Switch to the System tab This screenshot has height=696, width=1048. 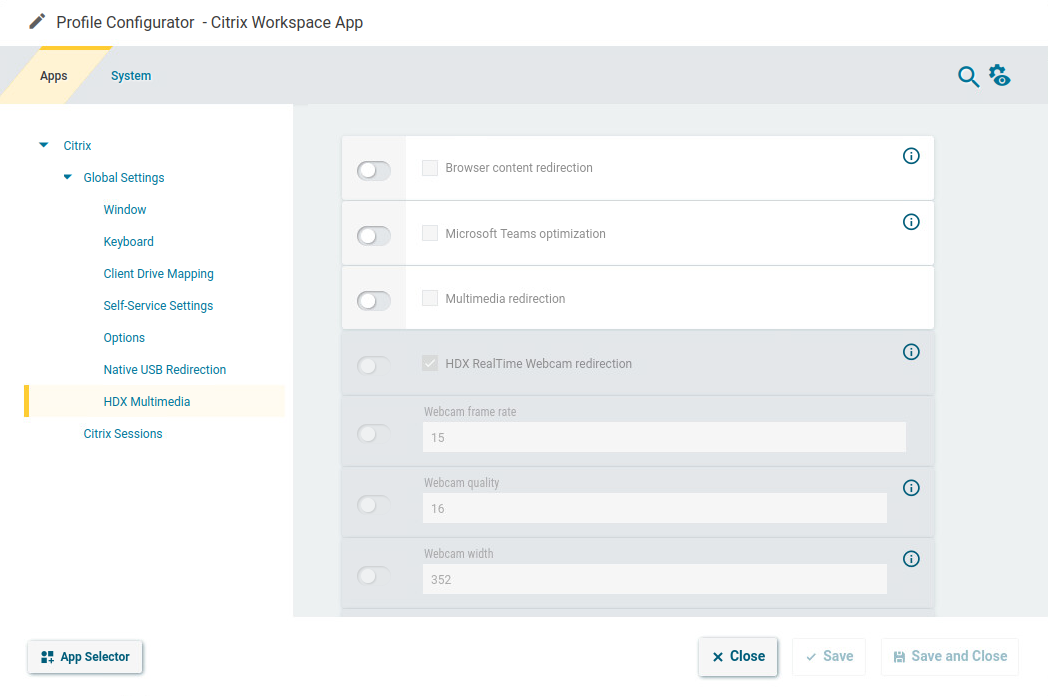131,76
